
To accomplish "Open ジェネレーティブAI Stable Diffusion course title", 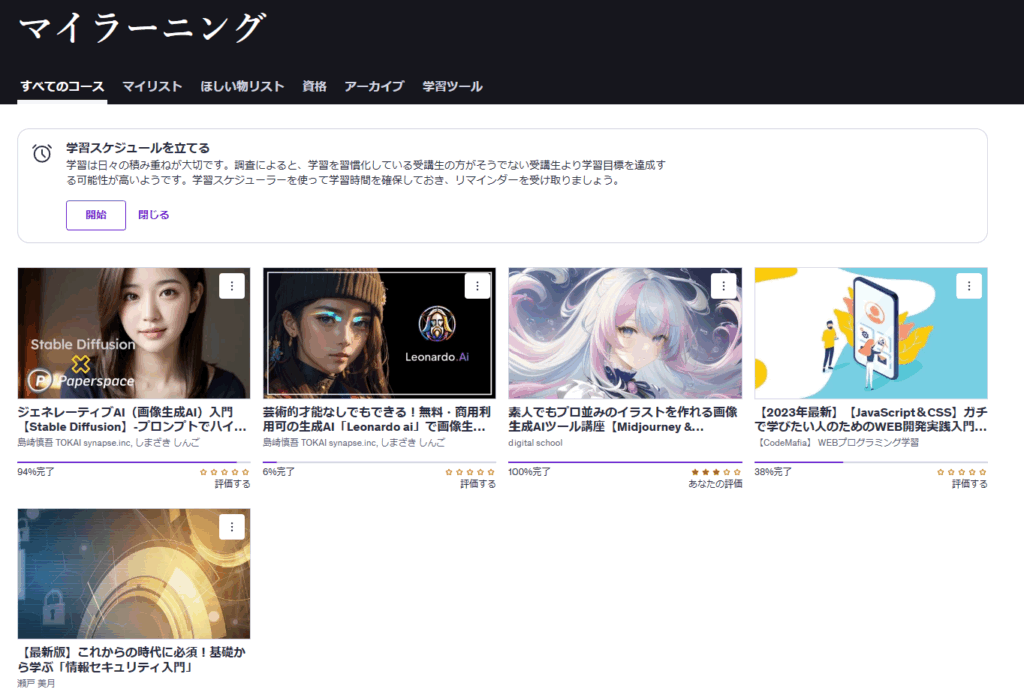I will [132, 419].
